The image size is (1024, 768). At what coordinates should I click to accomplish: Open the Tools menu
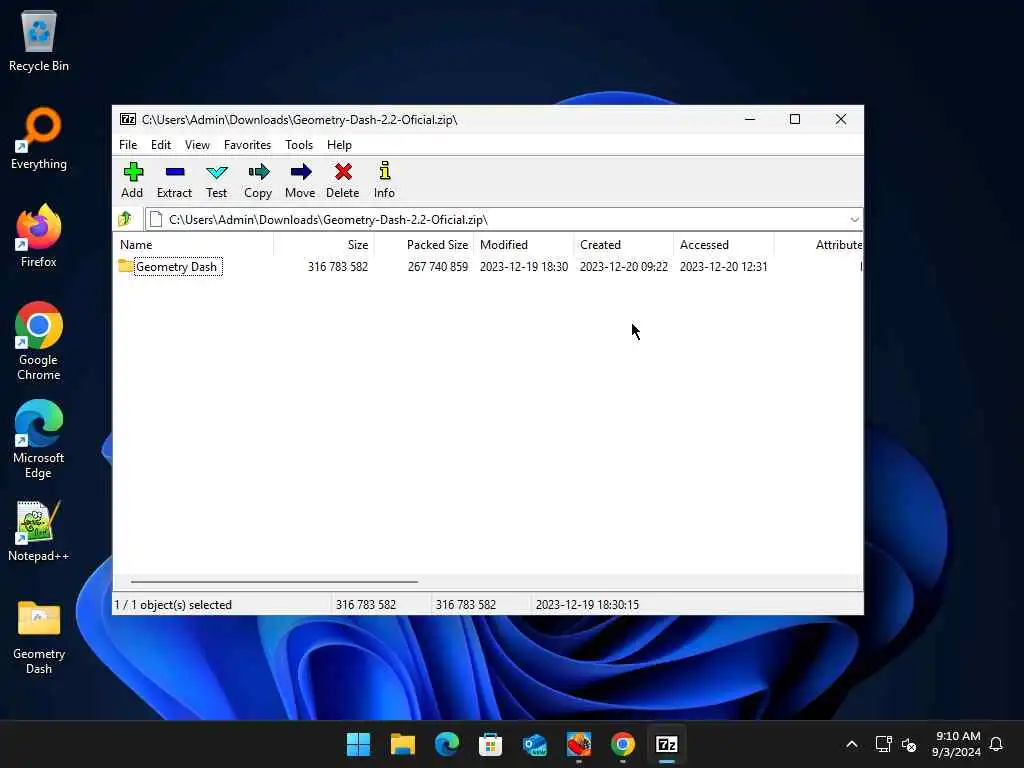point(299,145)
